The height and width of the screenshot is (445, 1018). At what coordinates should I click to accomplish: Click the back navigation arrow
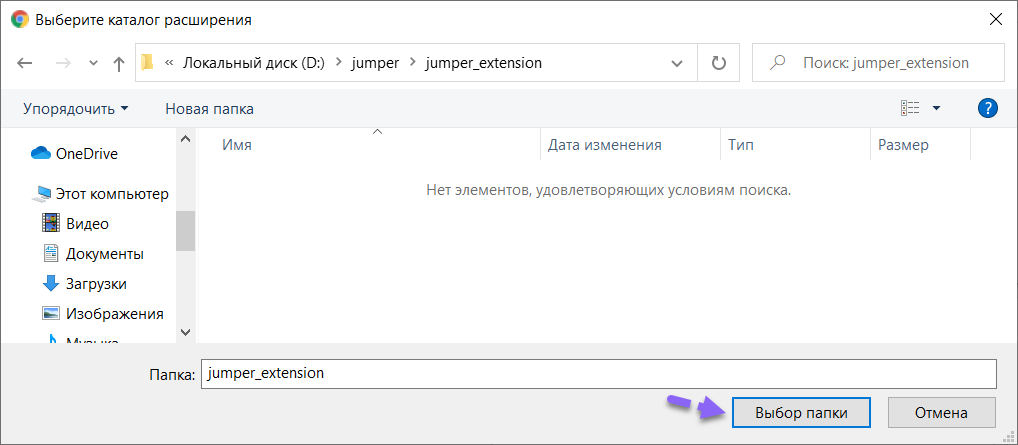point(26,63)
